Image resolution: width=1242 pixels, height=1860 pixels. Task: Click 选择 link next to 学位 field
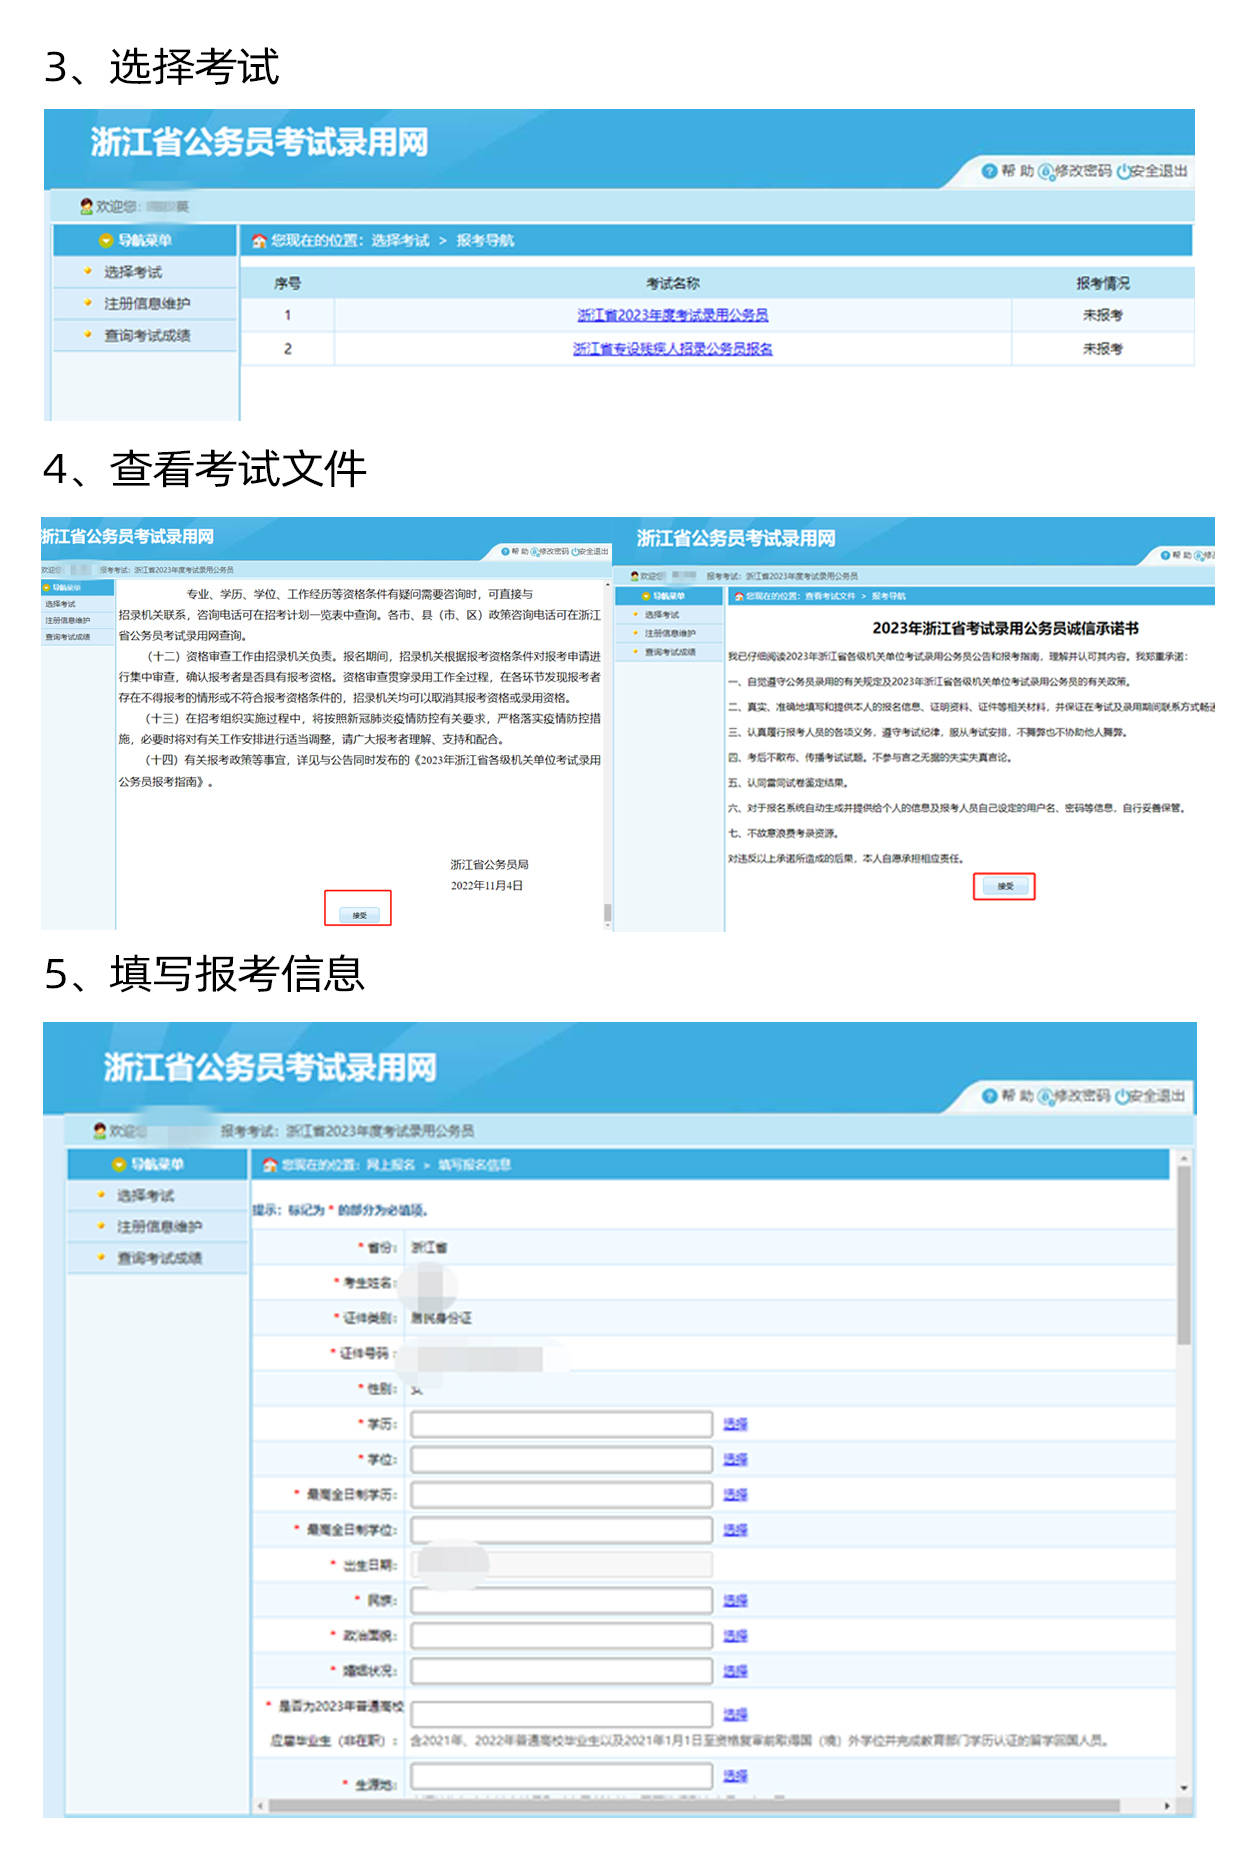pyautogui.click(x=735, y=1460)
